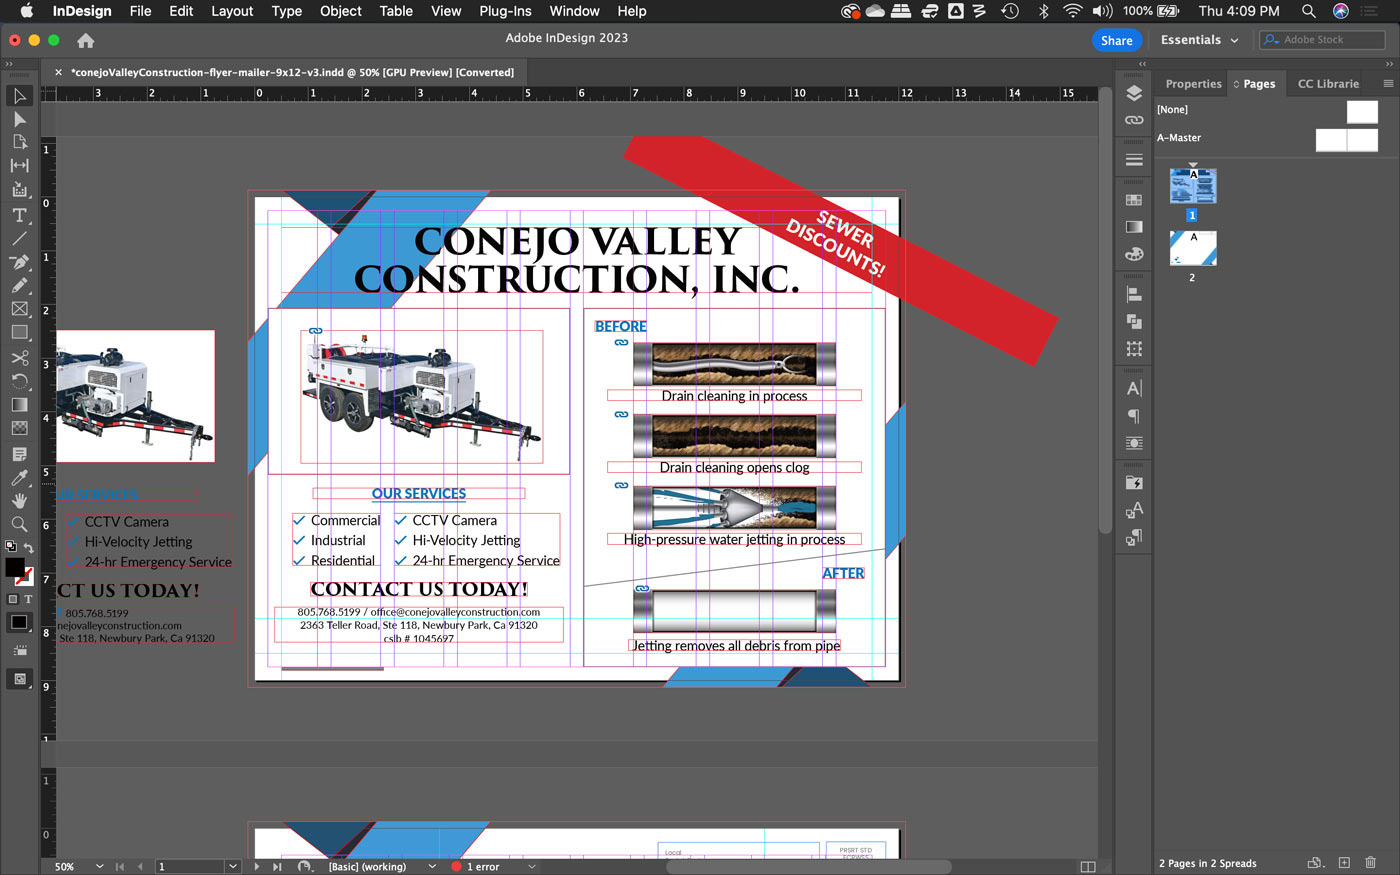The height and width of the screenshot is (875, 1400).
Task: Open the zoom level dropdown at 50%
Action: pos(99,866)
